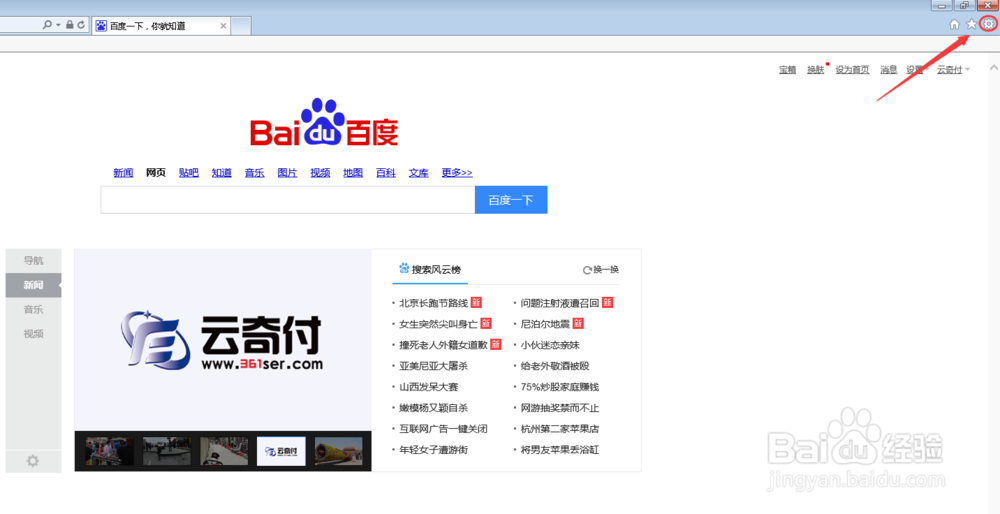Open the 尼泊尔地震 headline
The height and width of the screenshot is (514, 1000).
point(545,324)
